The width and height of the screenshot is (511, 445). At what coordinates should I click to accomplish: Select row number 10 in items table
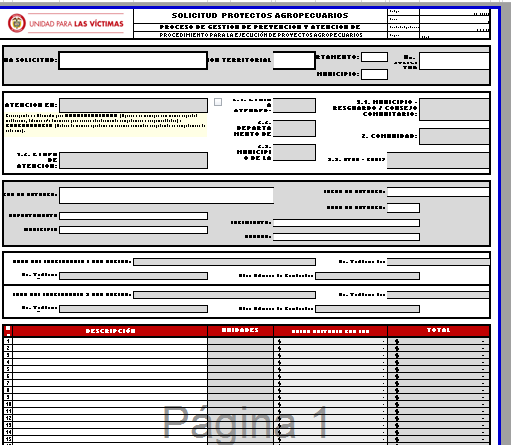click(8, 404)
